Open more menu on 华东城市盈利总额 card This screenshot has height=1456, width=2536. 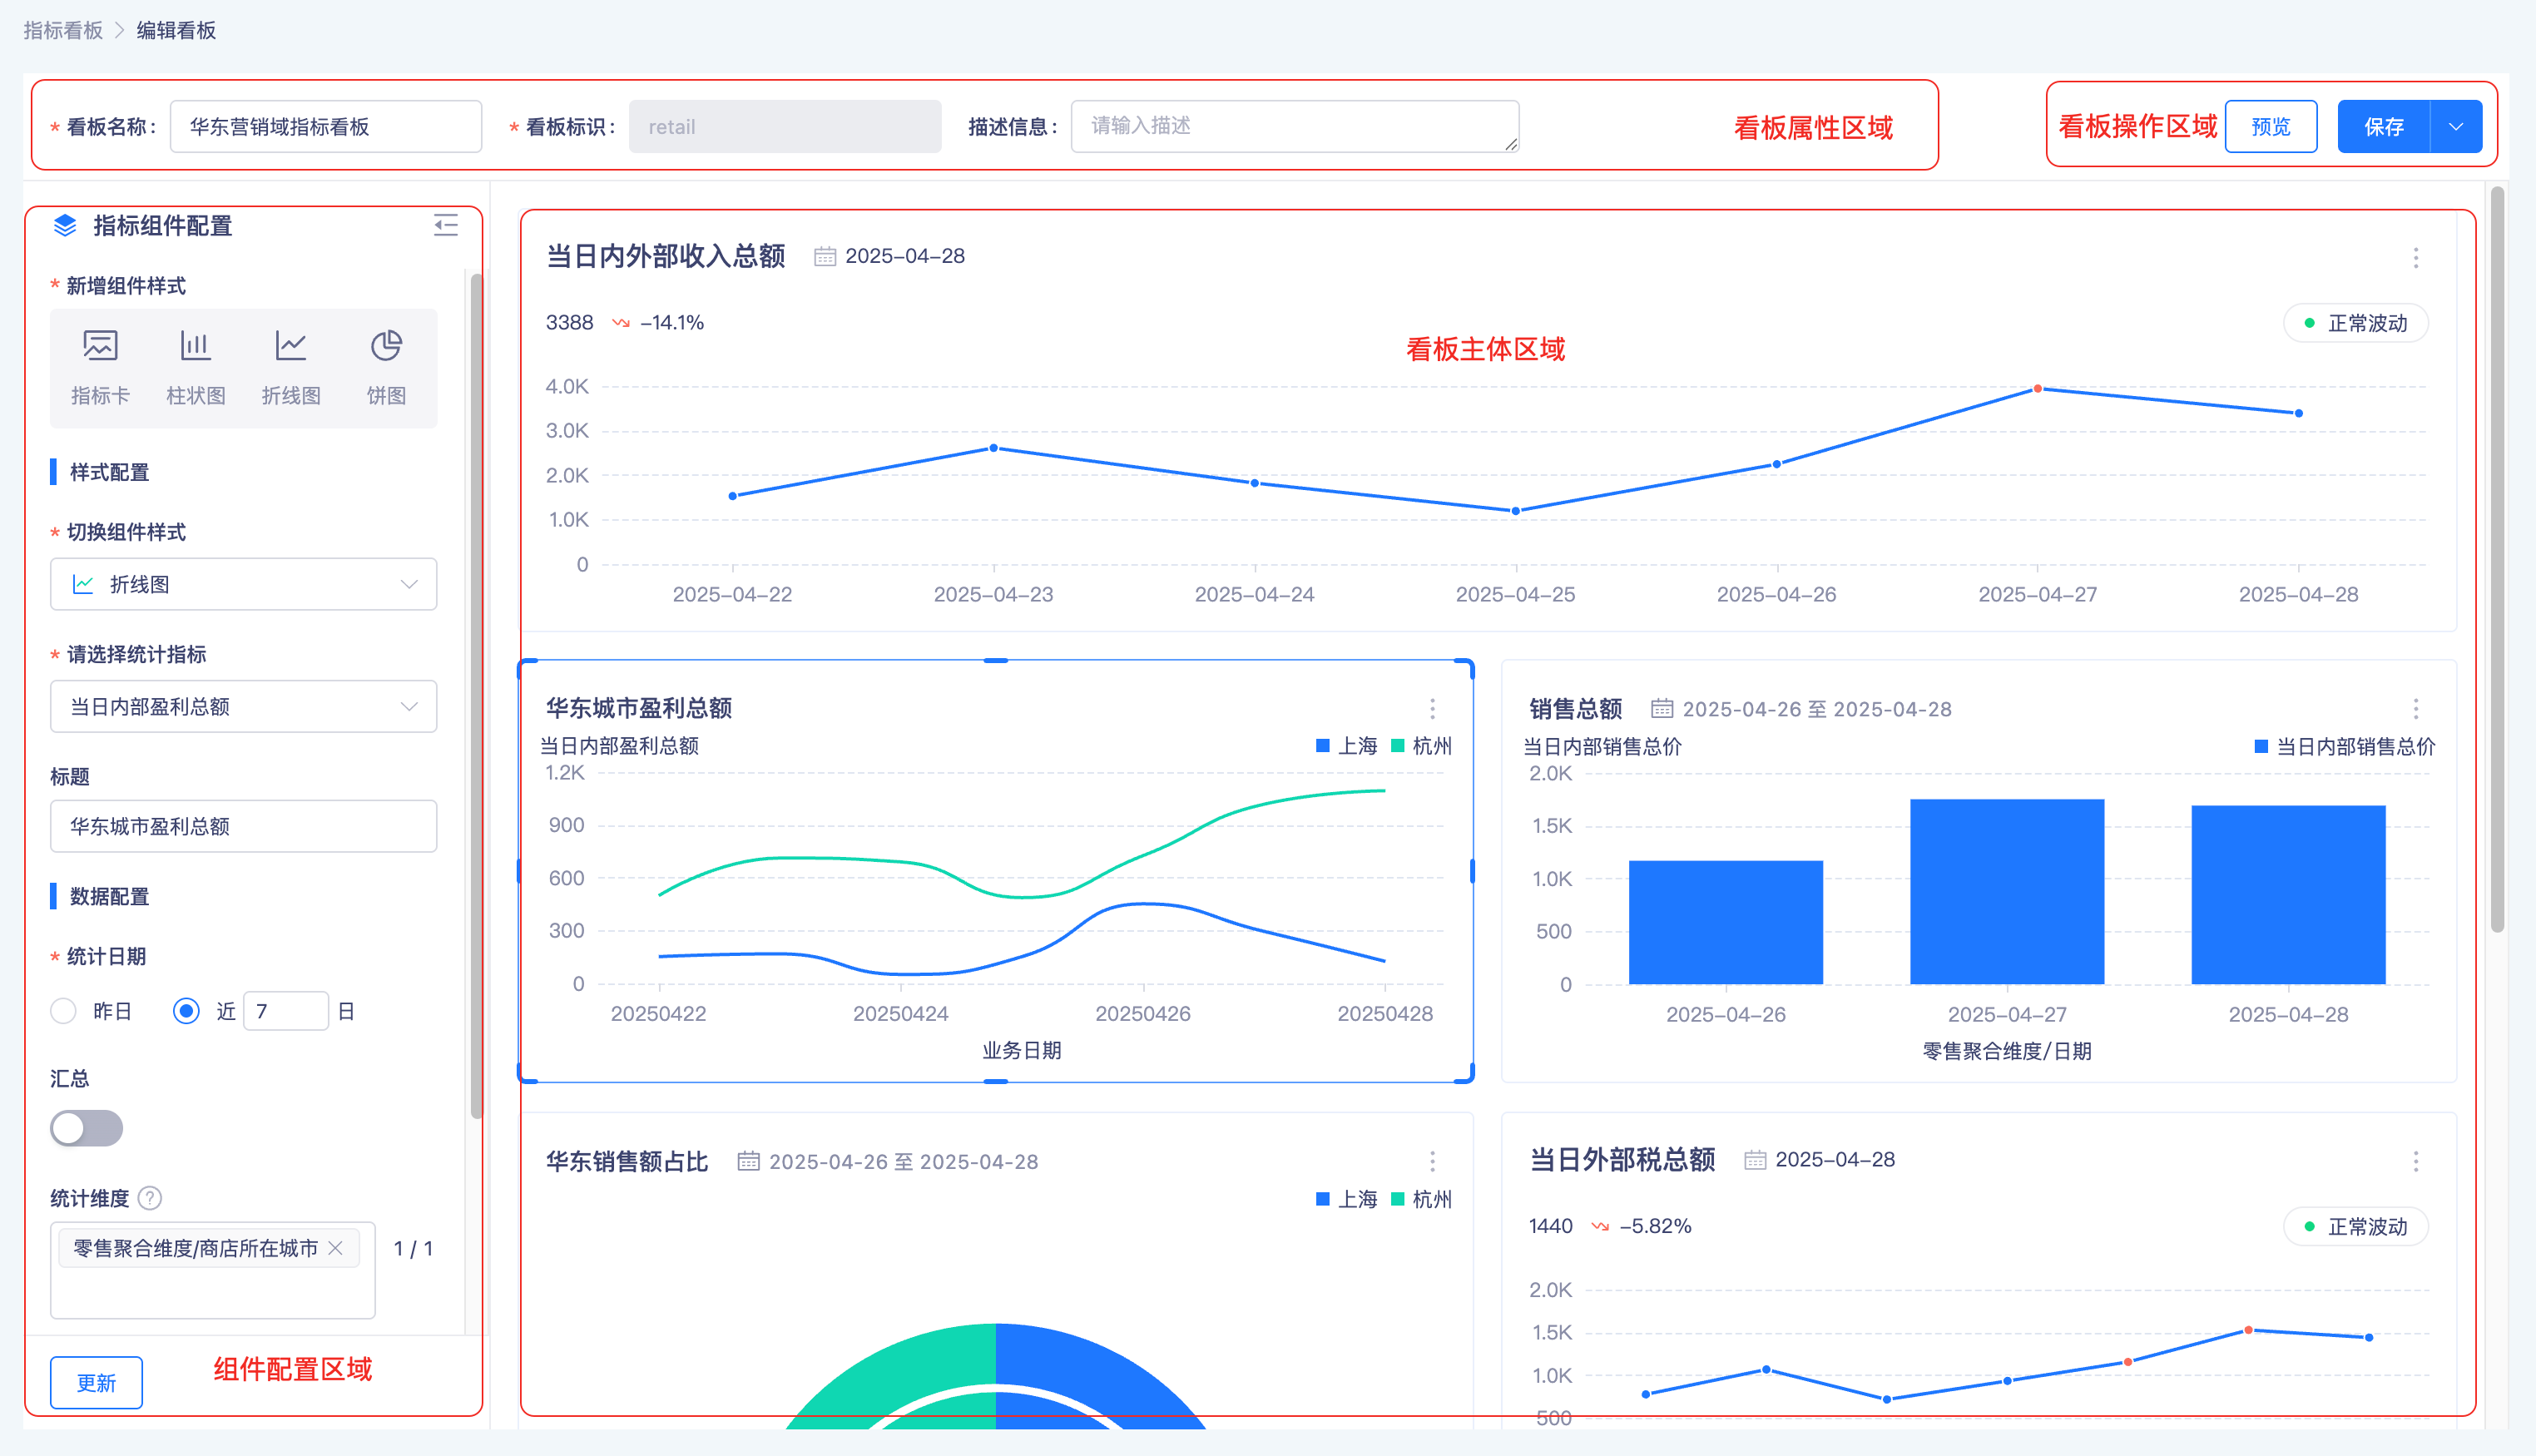[1432, 709]
